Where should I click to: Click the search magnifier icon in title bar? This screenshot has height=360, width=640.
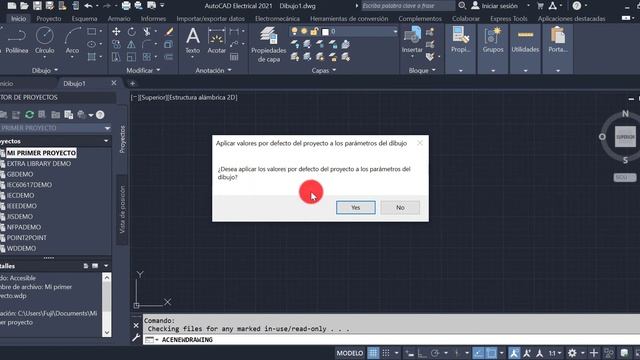tap(462, 6)
